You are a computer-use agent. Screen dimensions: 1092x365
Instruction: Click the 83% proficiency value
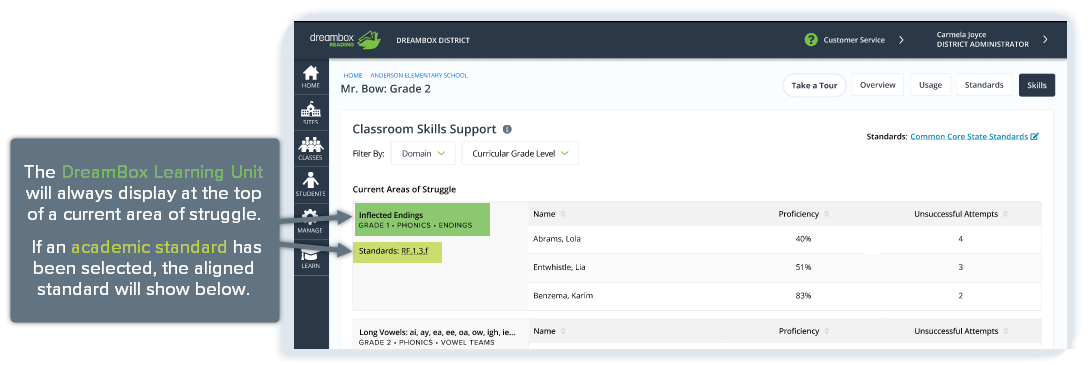[803, 295]
